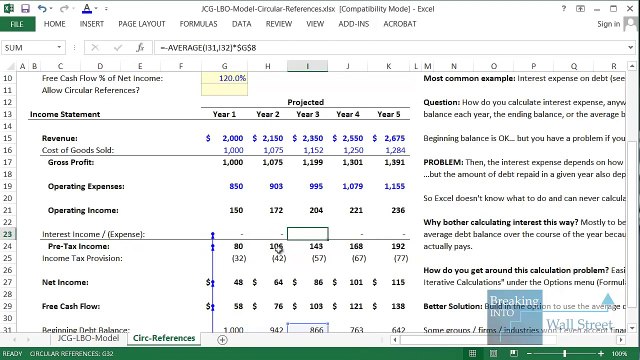The height and width of the screenshot is (360, 640).
Task: Open Insert Function fx dialog
Action: point(140,48)
